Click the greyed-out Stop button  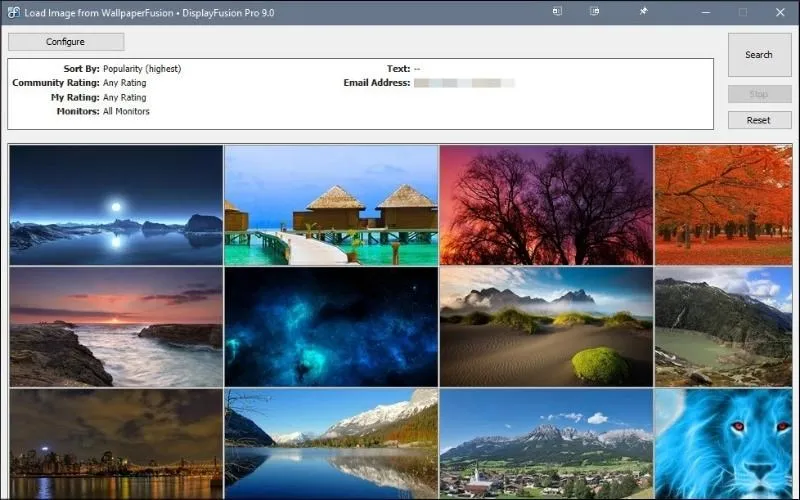pos(759,94)
